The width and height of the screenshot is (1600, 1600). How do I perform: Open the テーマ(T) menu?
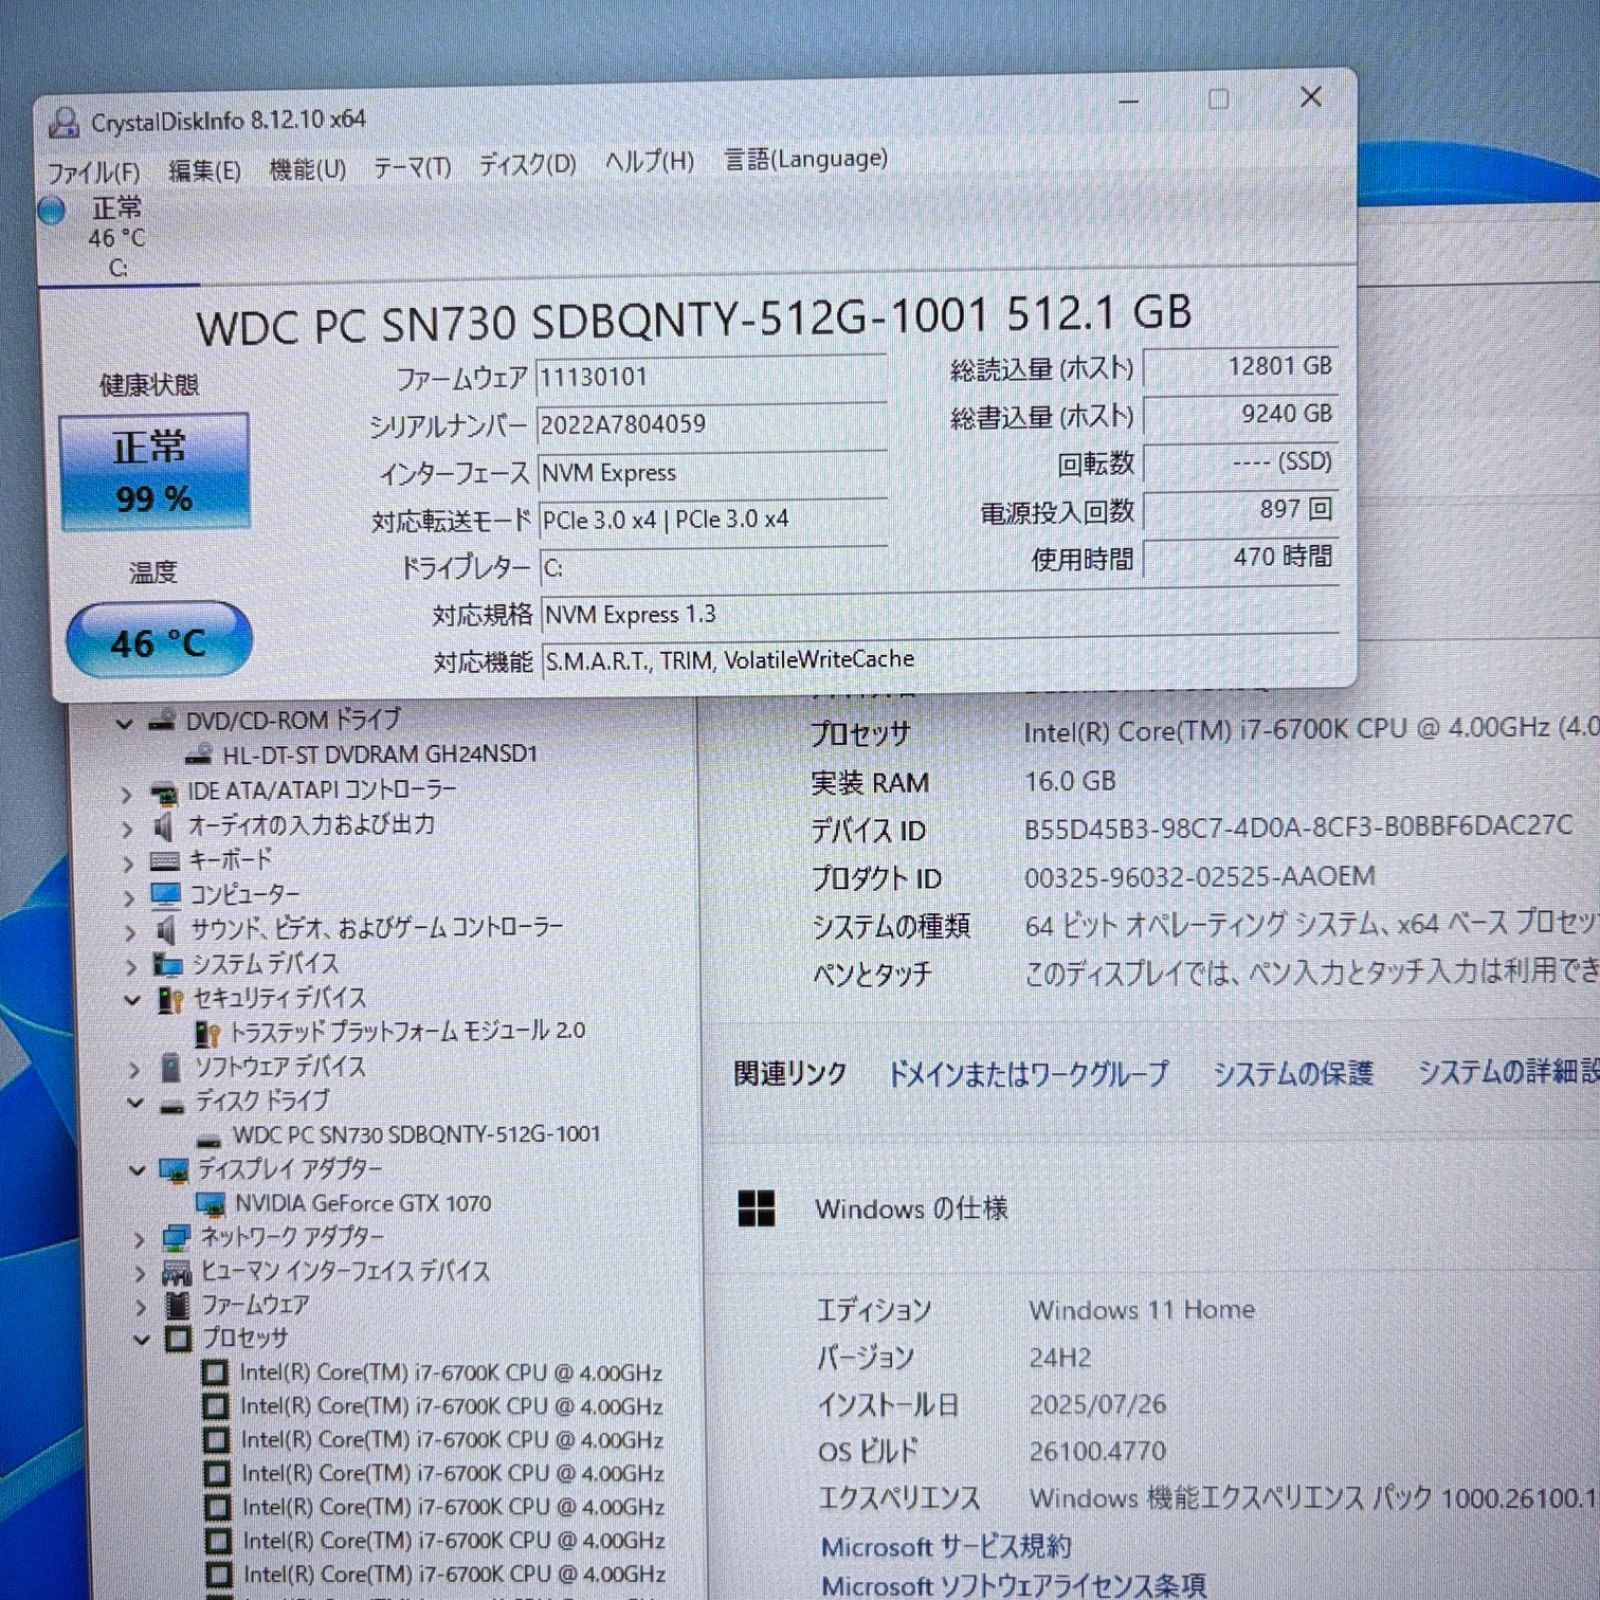[x=412, y=167]
